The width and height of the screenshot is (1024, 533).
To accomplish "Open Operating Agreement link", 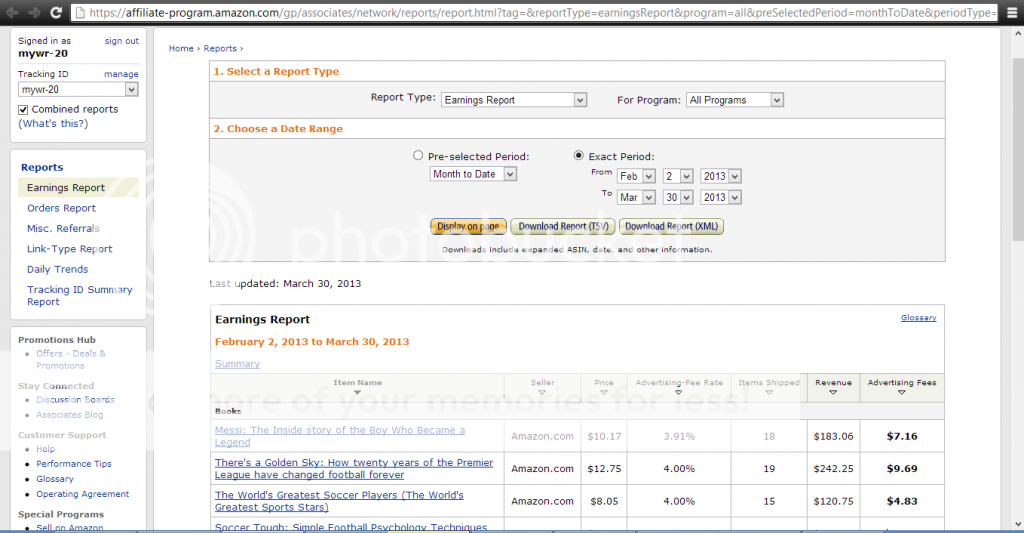I will (x=82, y=494).
